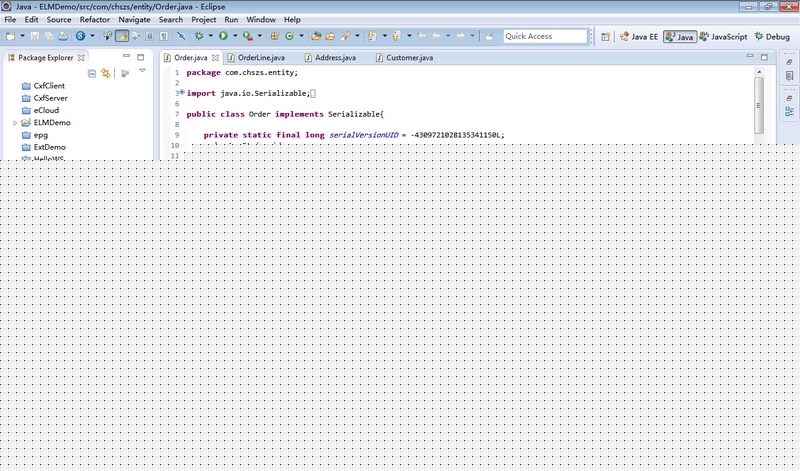
Task: Switch to the Debug perspective
Action: click(x=772, y=37)
